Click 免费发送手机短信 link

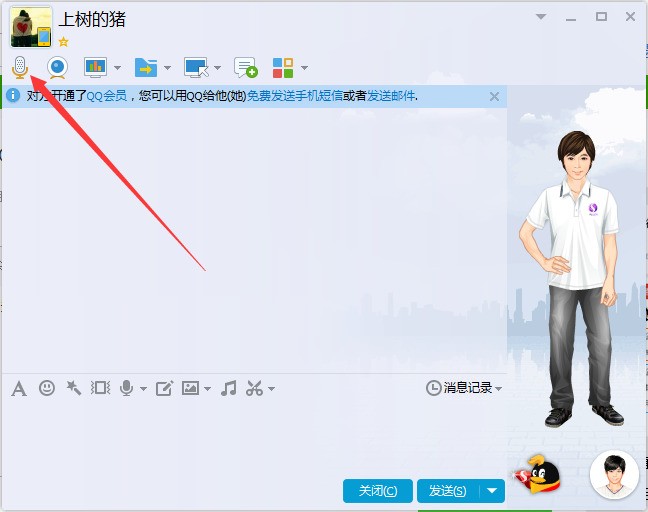click(x=295, y=96)
